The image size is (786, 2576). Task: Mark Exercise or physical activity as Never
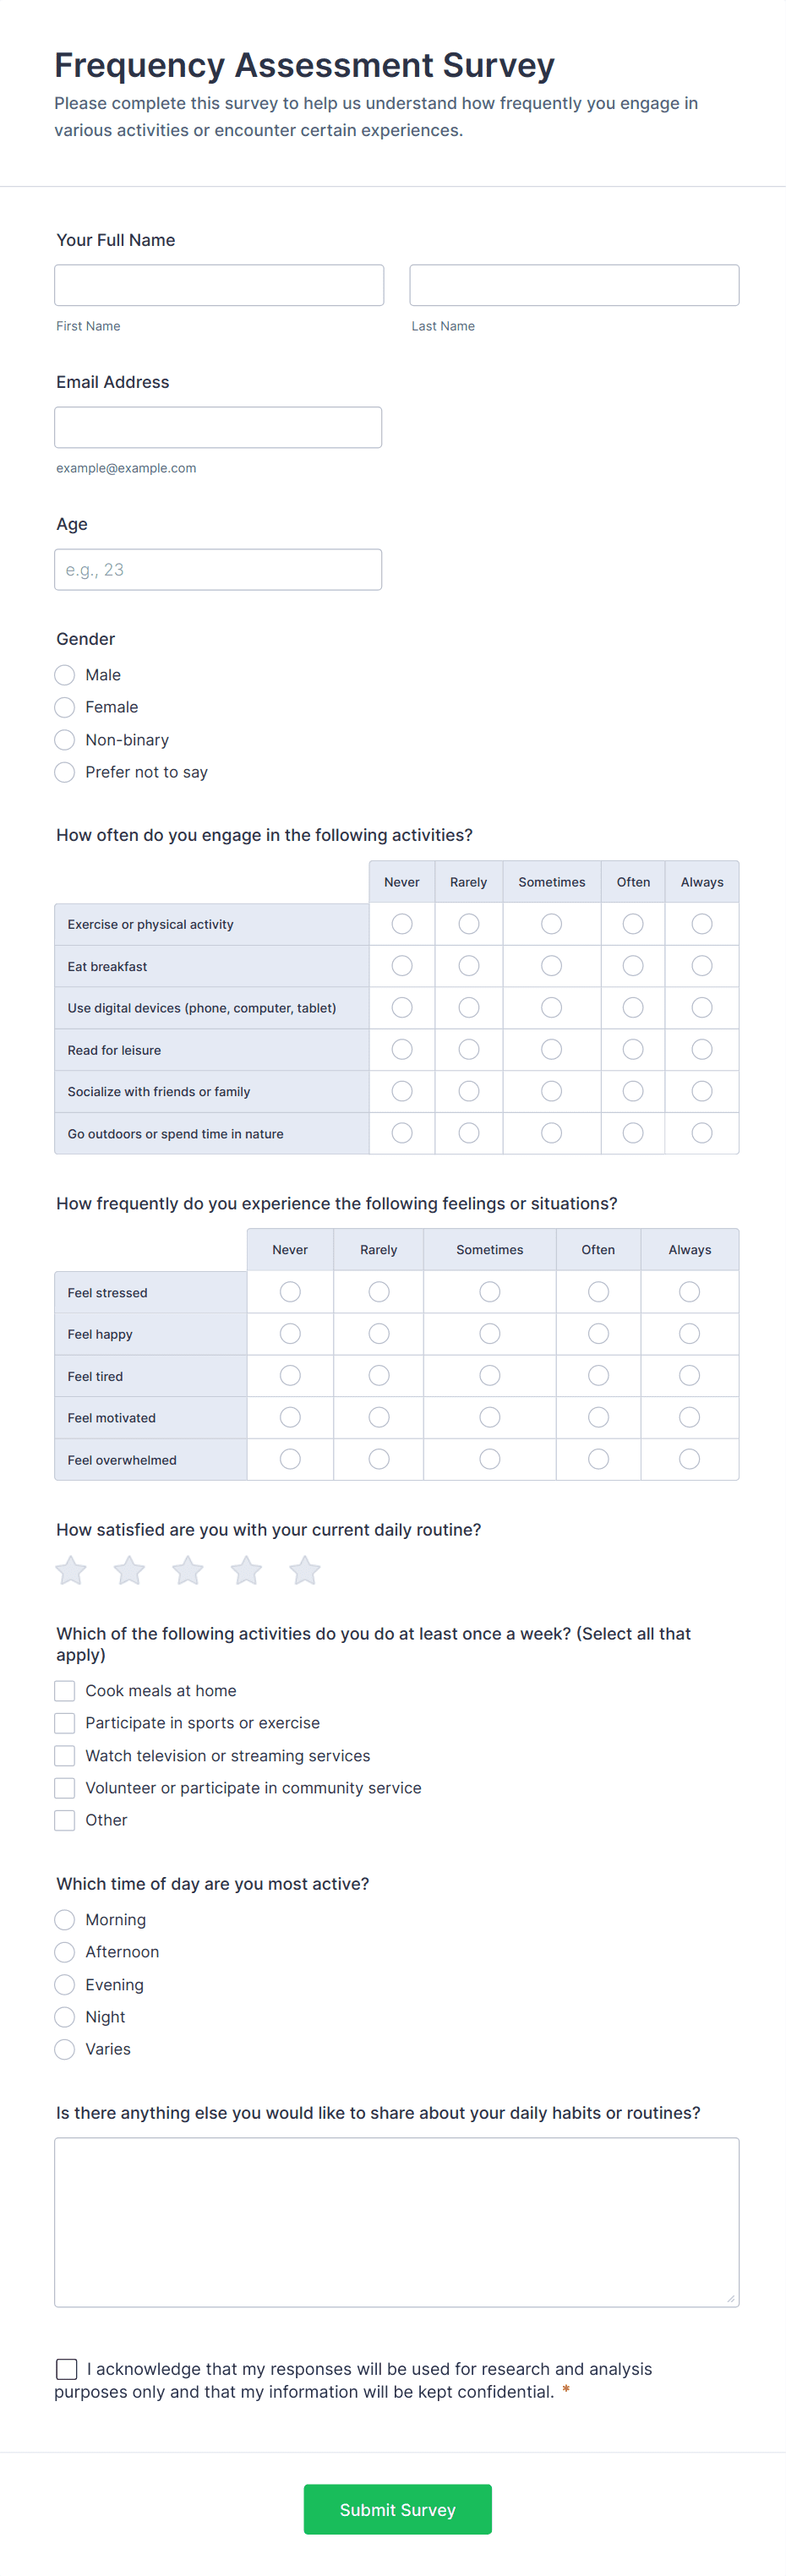(402, 924)
